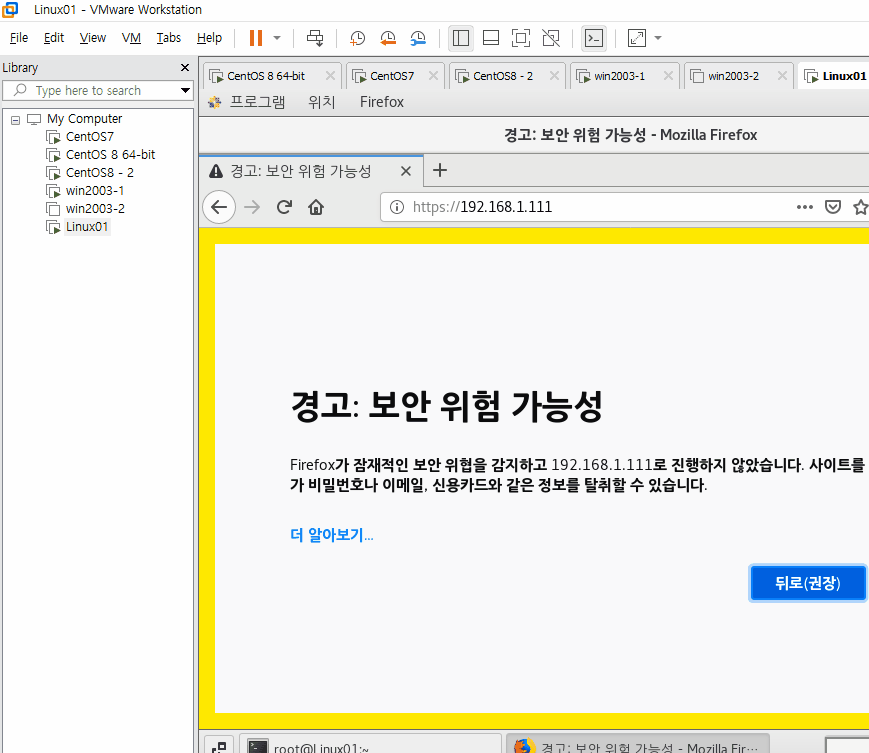Go forward in Firefox

(x=252, y=207)
